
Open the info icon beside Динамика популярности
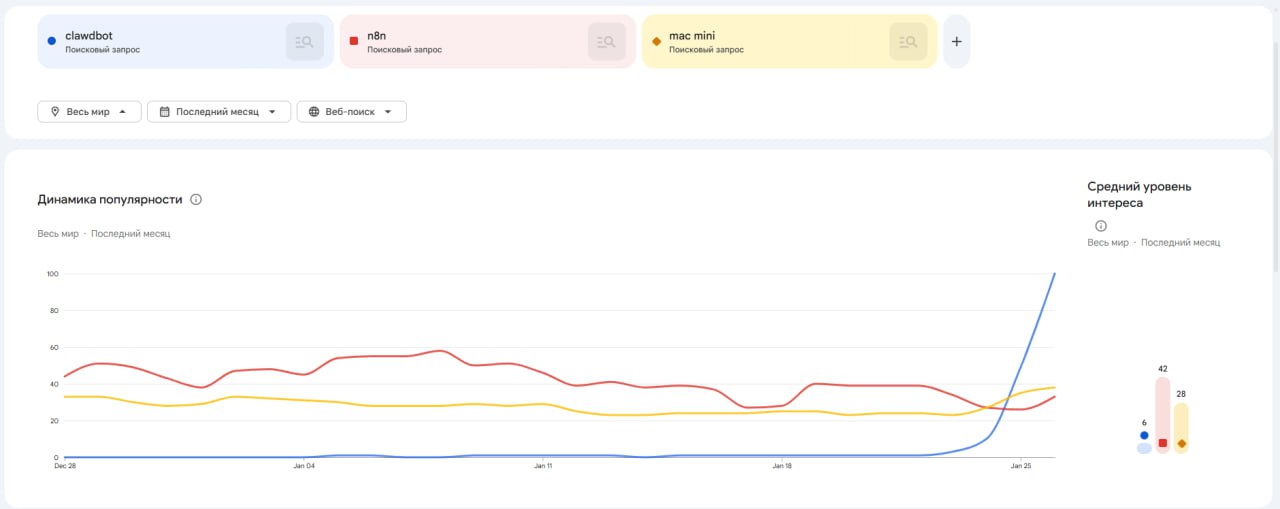coord(196,200)
